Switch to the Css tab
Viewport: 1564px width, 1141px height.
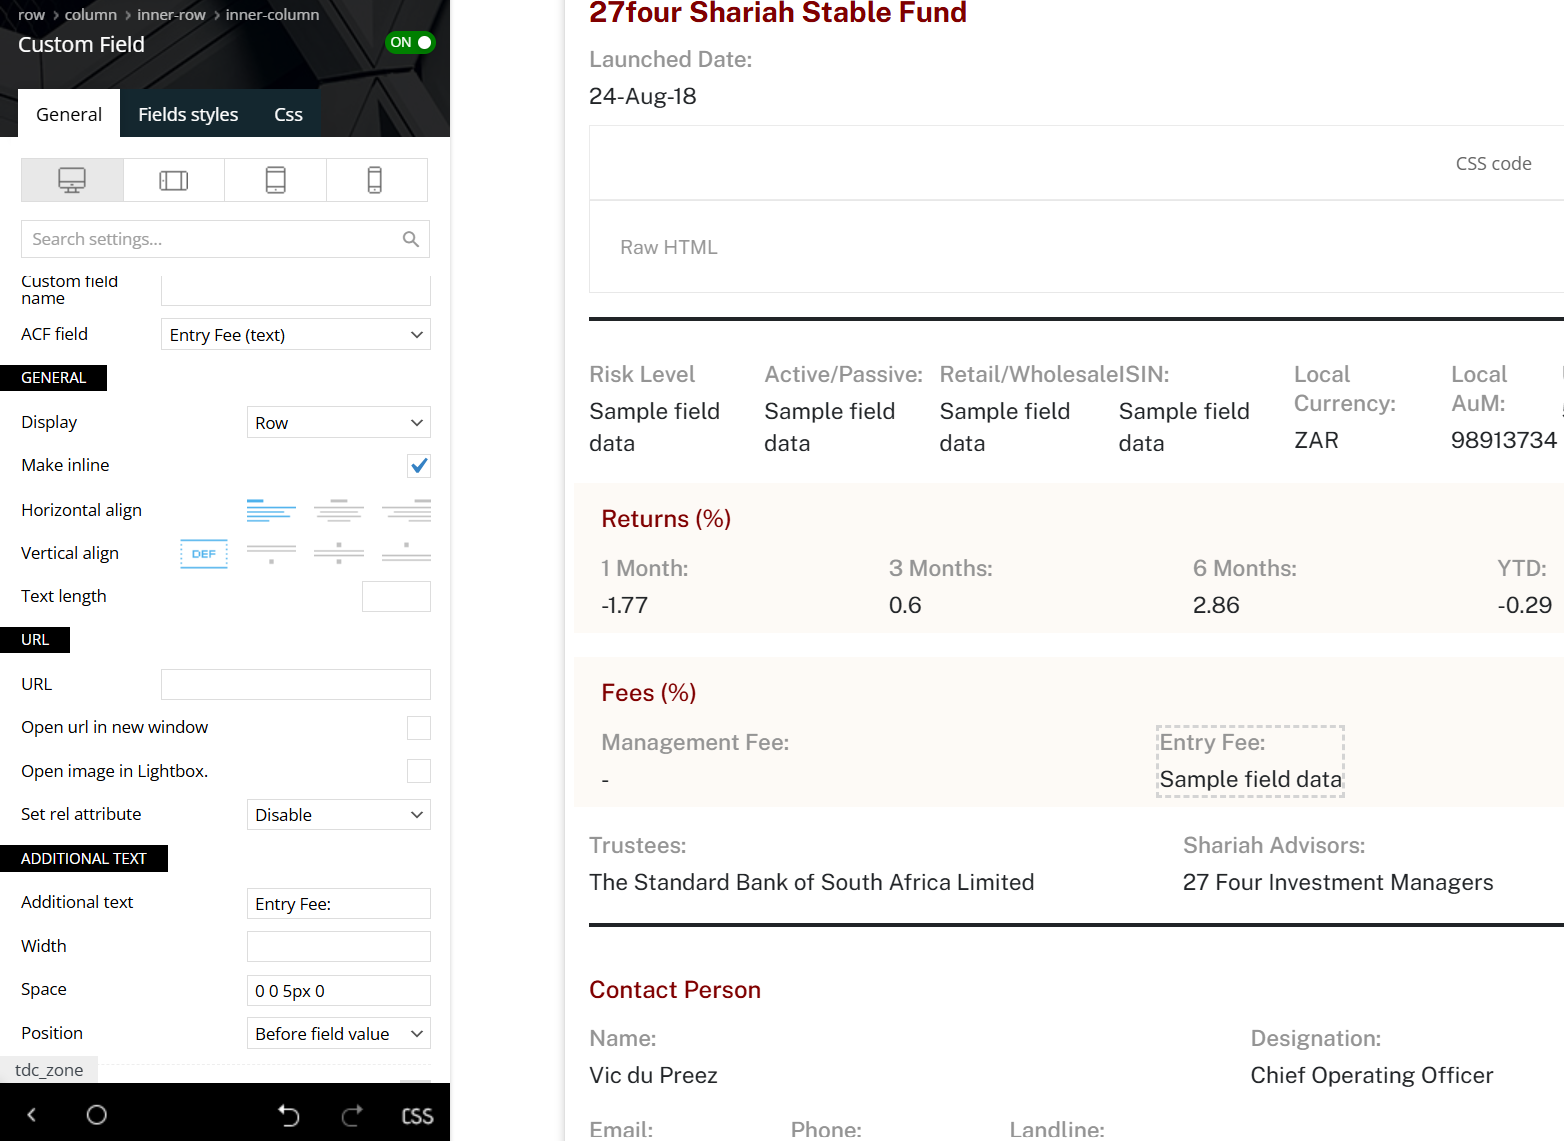(x=288, y=114)
